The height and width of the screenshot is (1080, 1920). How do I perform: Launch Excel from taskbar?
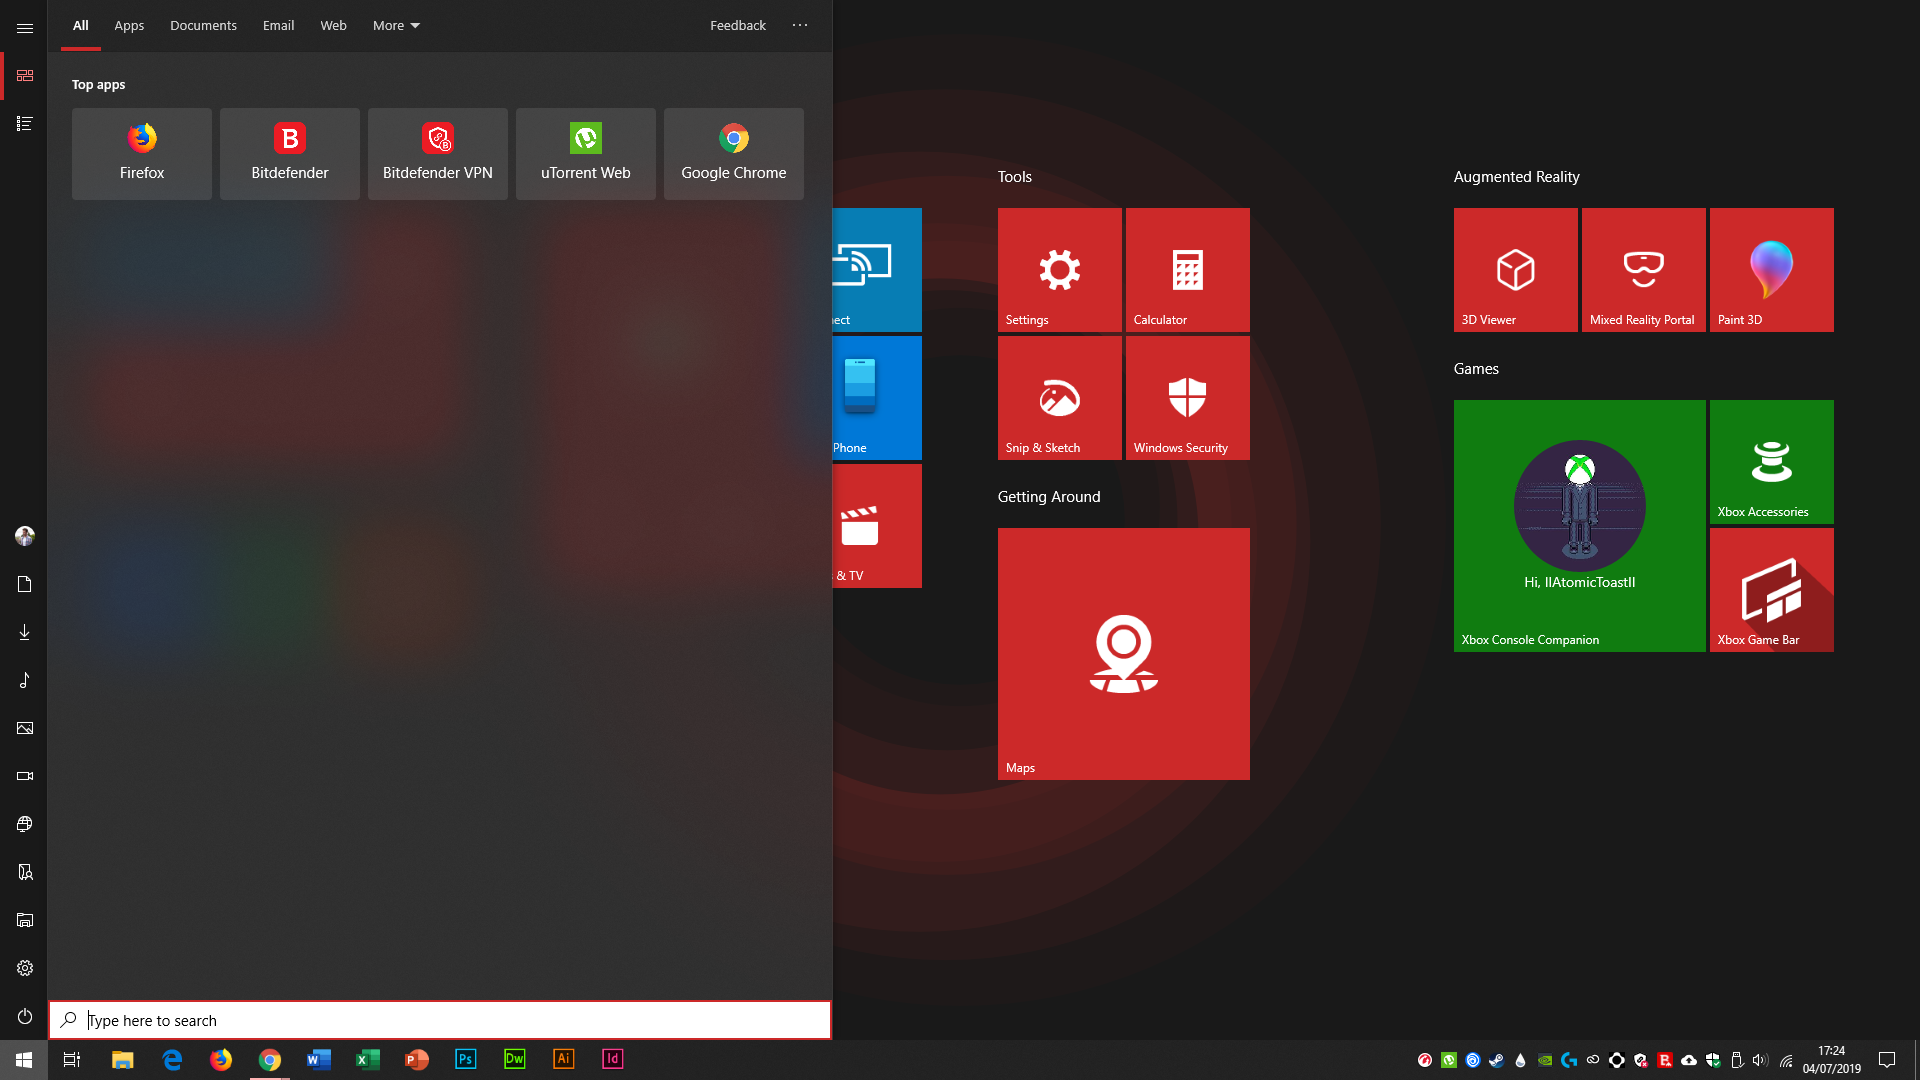coord(368,1060)
